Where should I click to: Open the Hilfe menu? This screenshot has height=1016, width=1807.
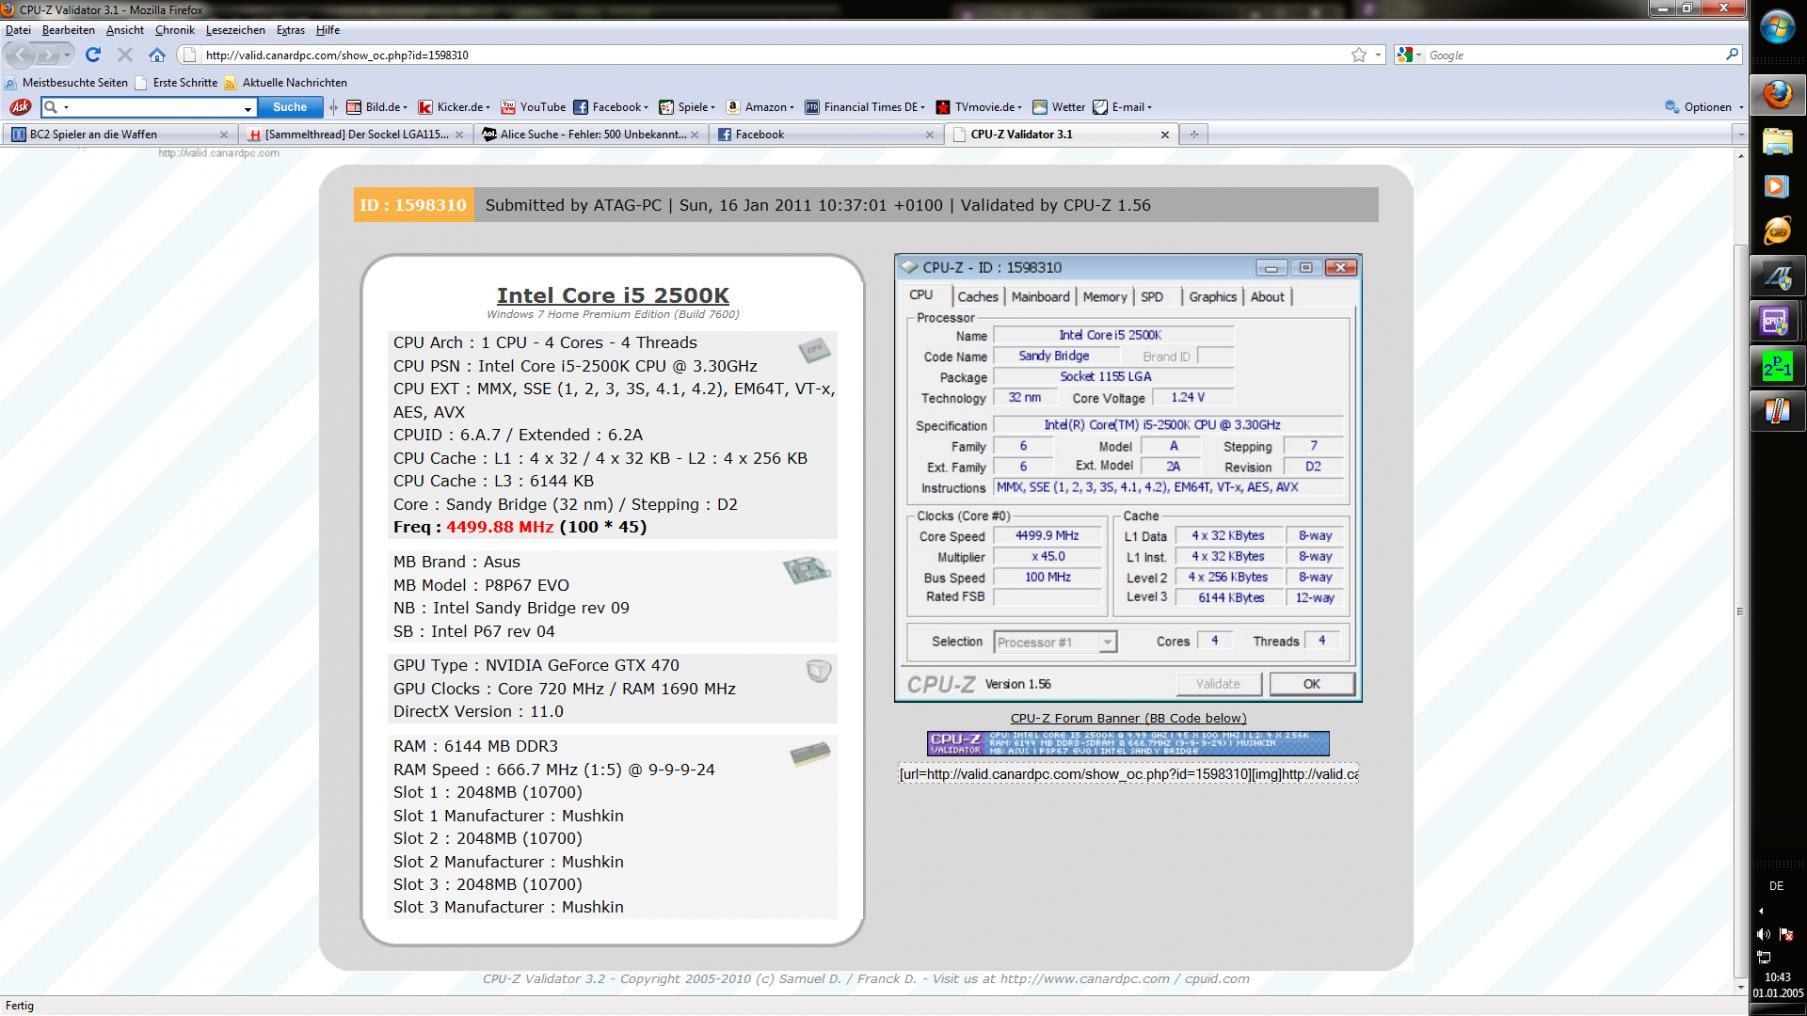[x=328, y=30]
